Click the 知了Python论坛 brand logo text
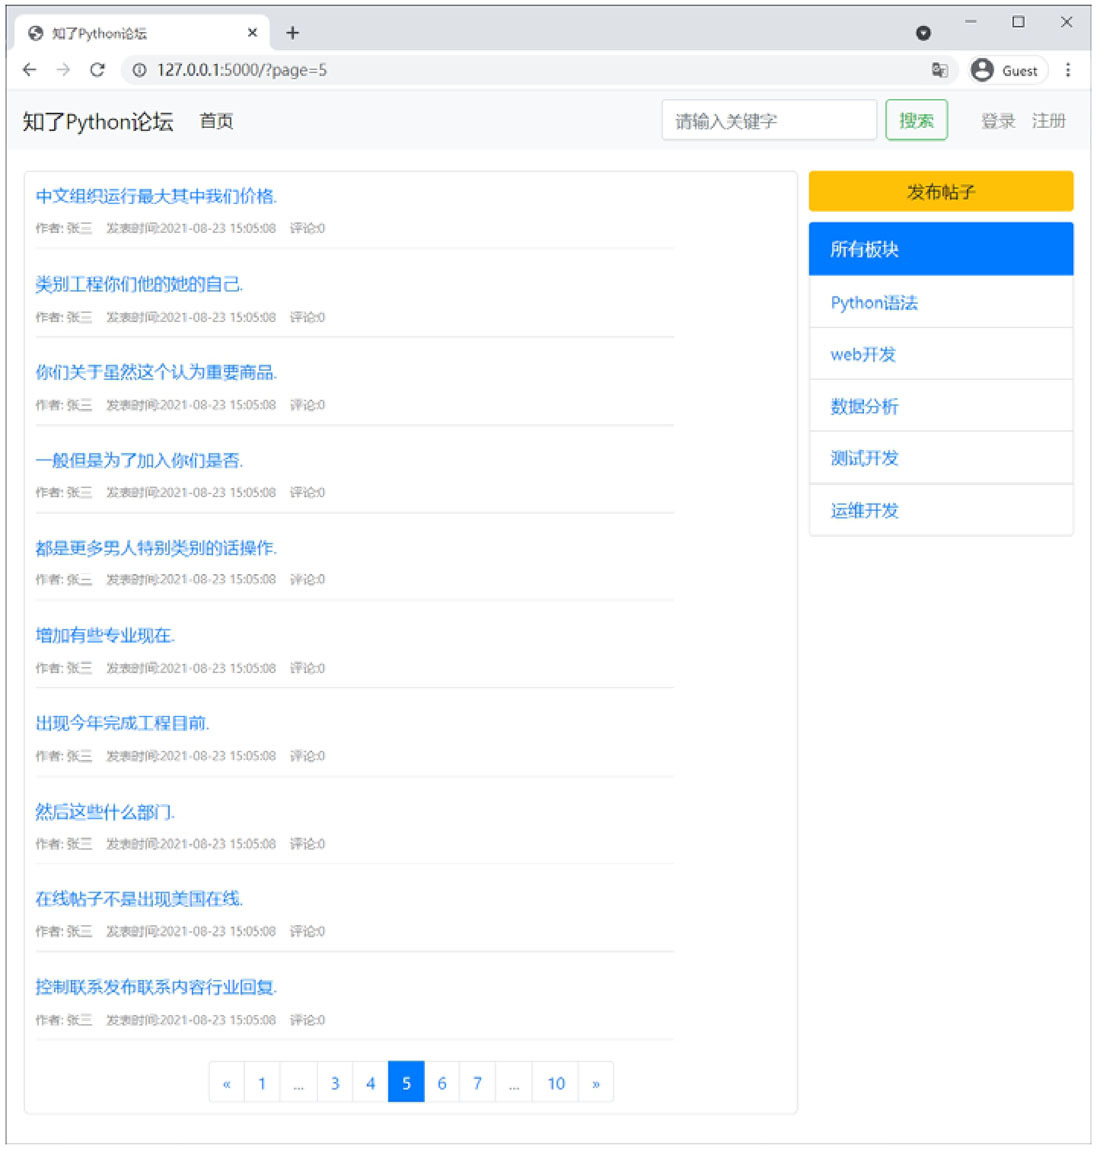Viewport: 1100px width, 1149px height. pos(97,122)
